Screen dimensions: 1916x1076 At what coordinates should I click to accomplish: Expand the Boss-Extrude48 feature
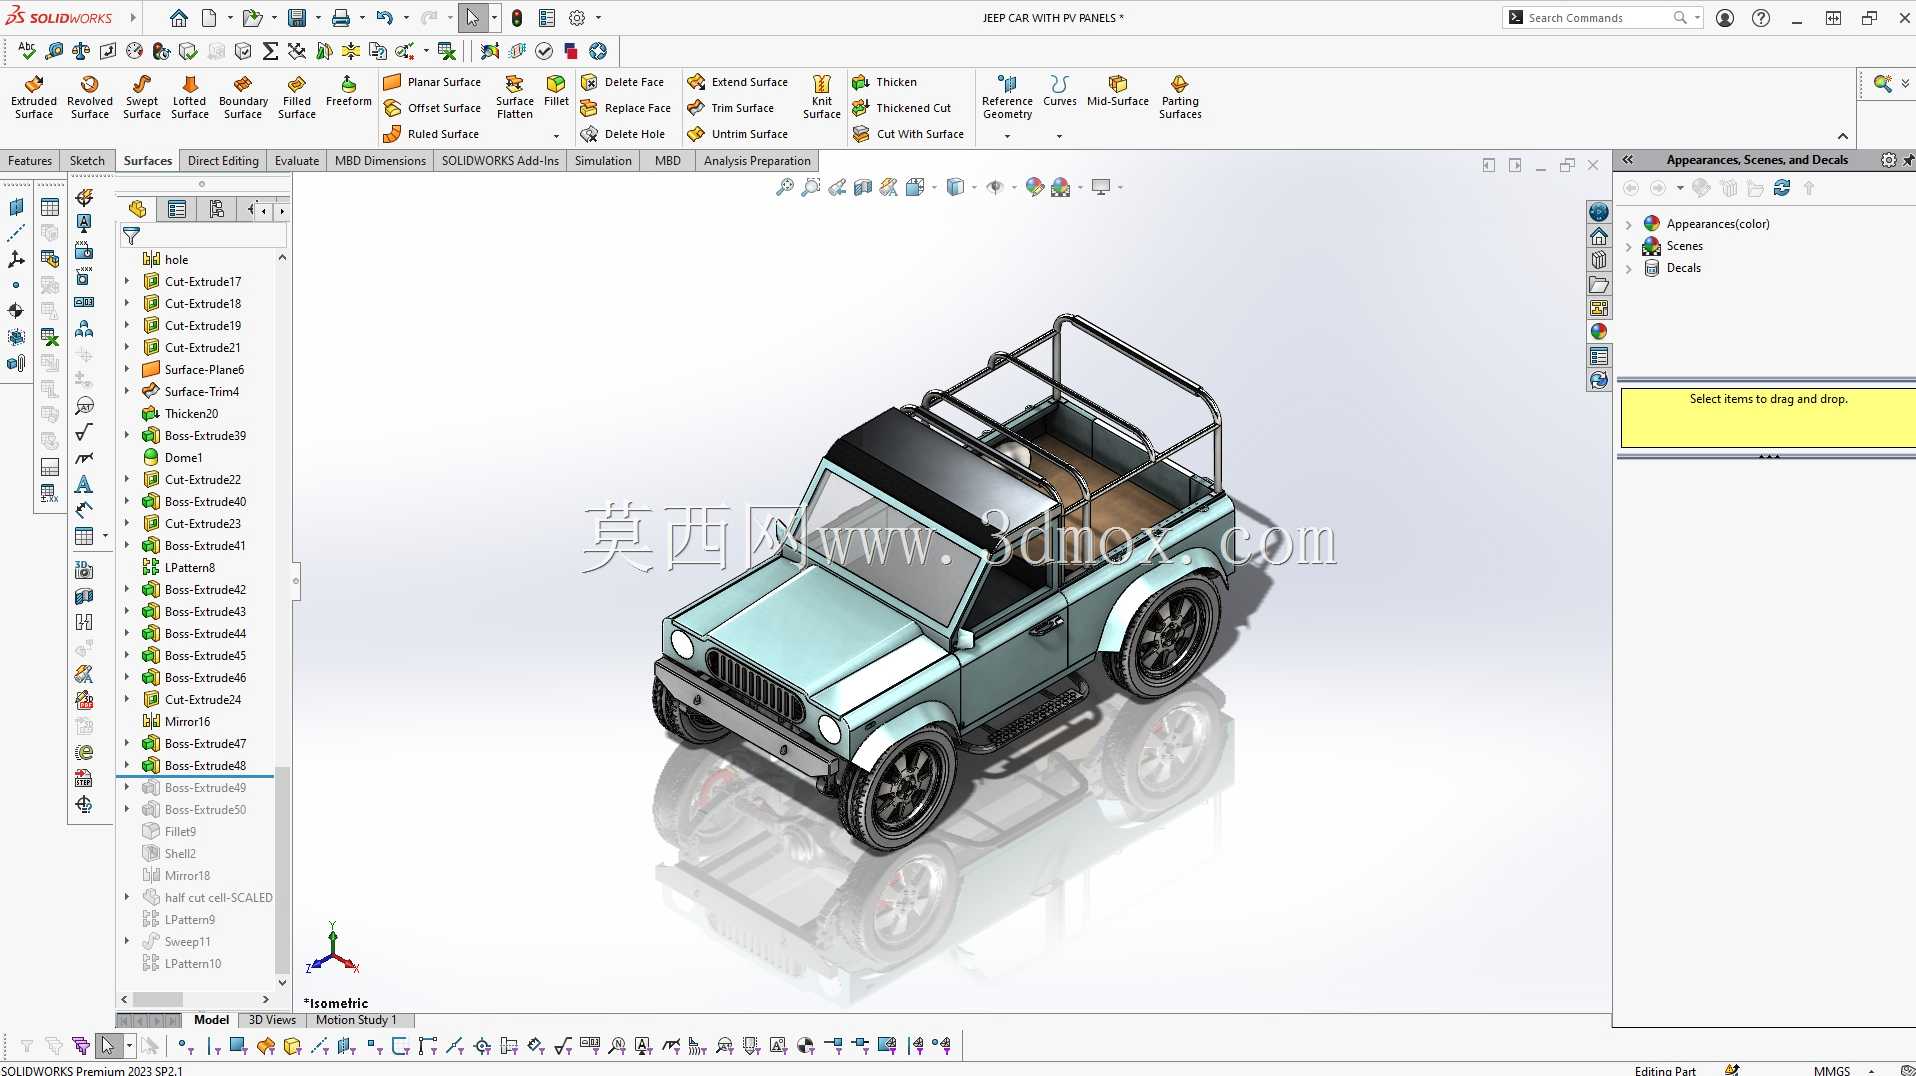click(x=127, y=766)
